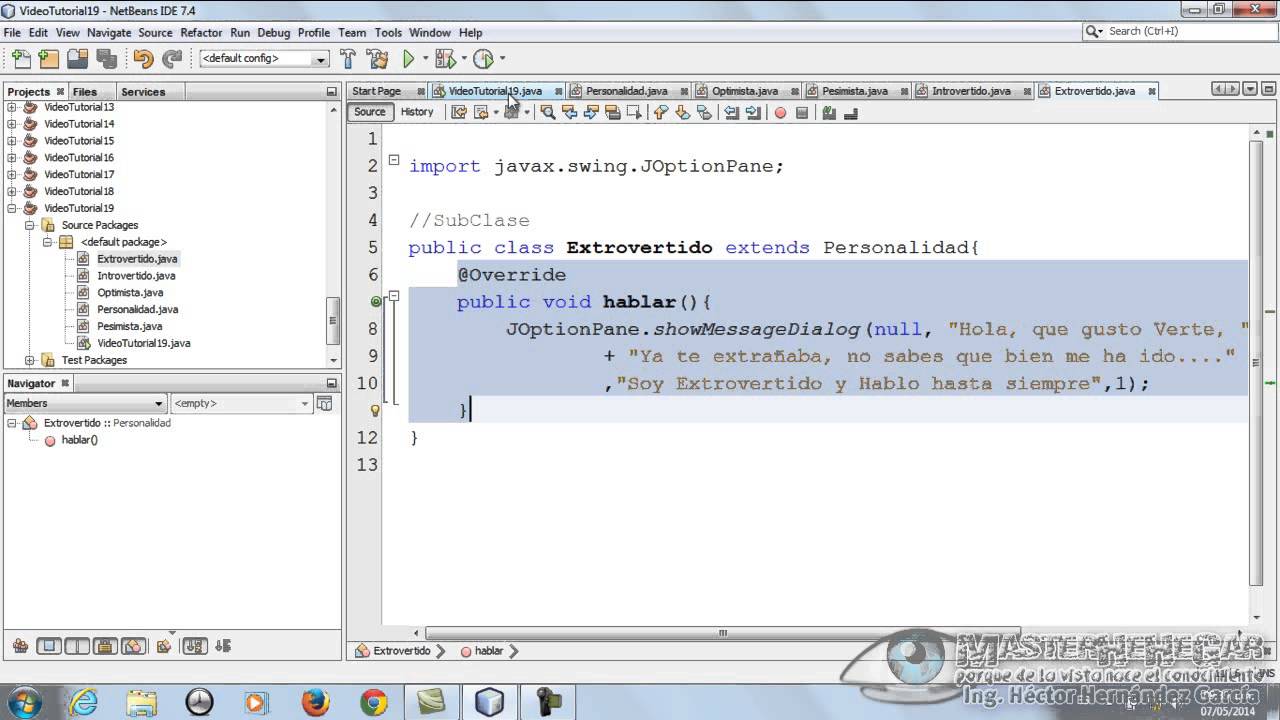Open the Refactor menu
This screenshot has height=720, width=1280.
[x=201, y=33]
